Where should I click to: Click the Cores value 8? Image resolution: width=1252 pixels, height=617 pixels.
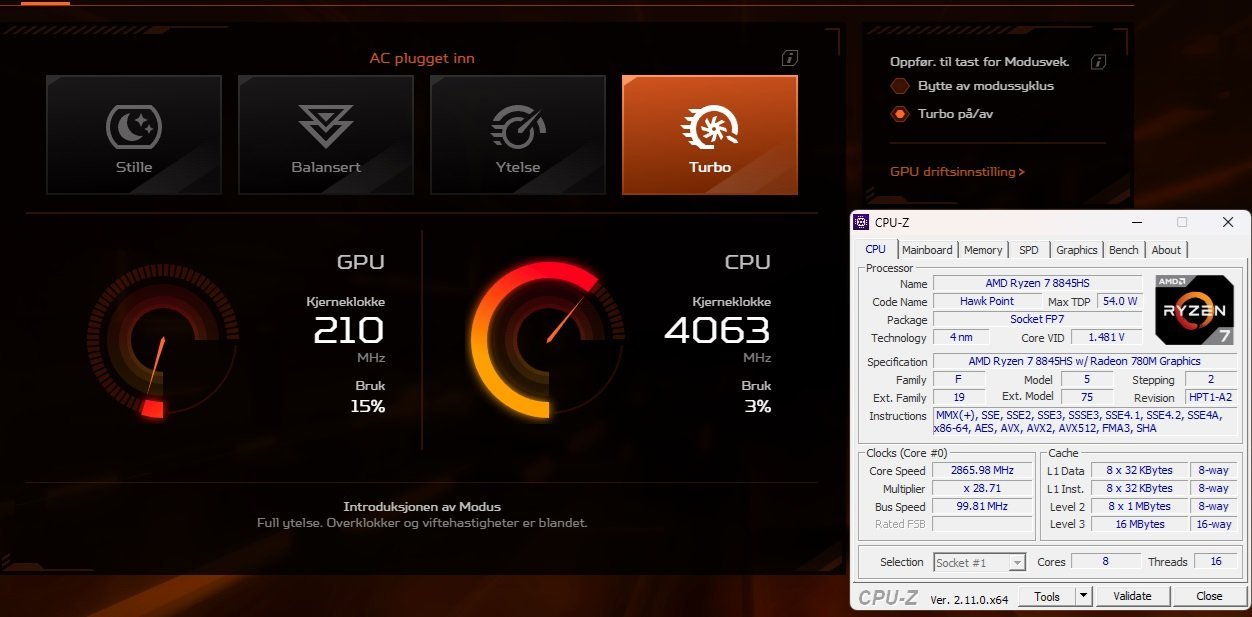(1105, 562)
